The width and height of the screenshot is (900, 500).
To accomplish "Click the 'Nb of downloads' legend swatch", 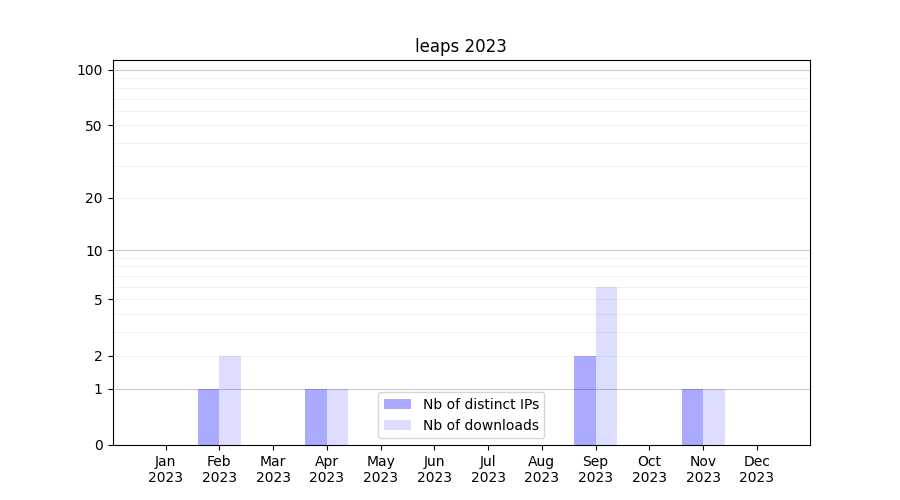I will tap(397, 425).
